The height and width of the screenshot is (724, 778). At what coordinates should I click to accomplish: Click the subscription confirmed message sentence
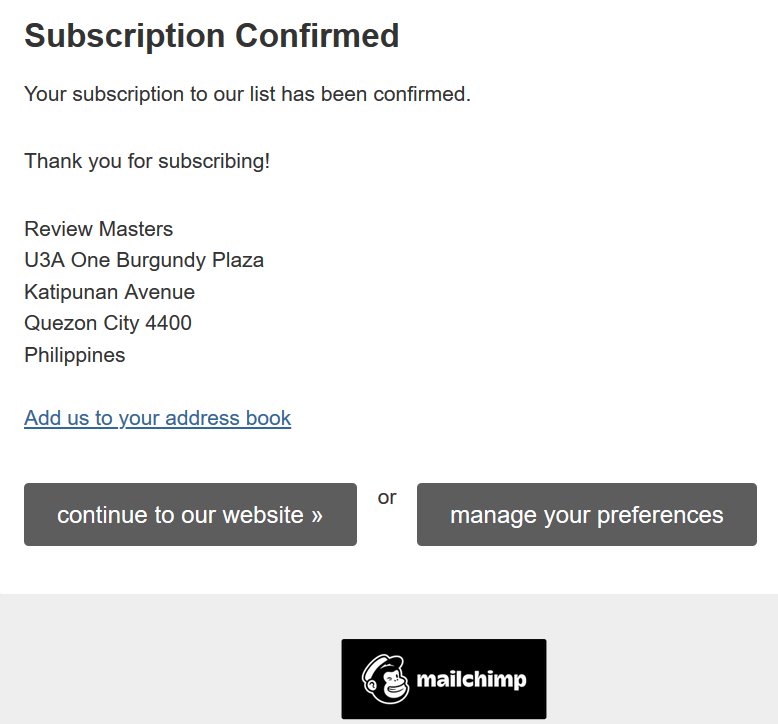247,94
